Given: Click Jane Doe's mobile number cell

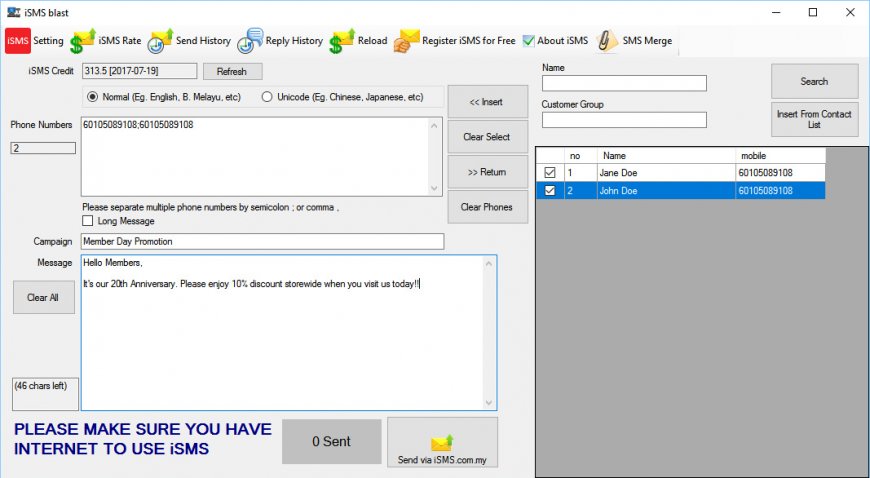Looking at the screenshot, I should [x=780, y=173].
